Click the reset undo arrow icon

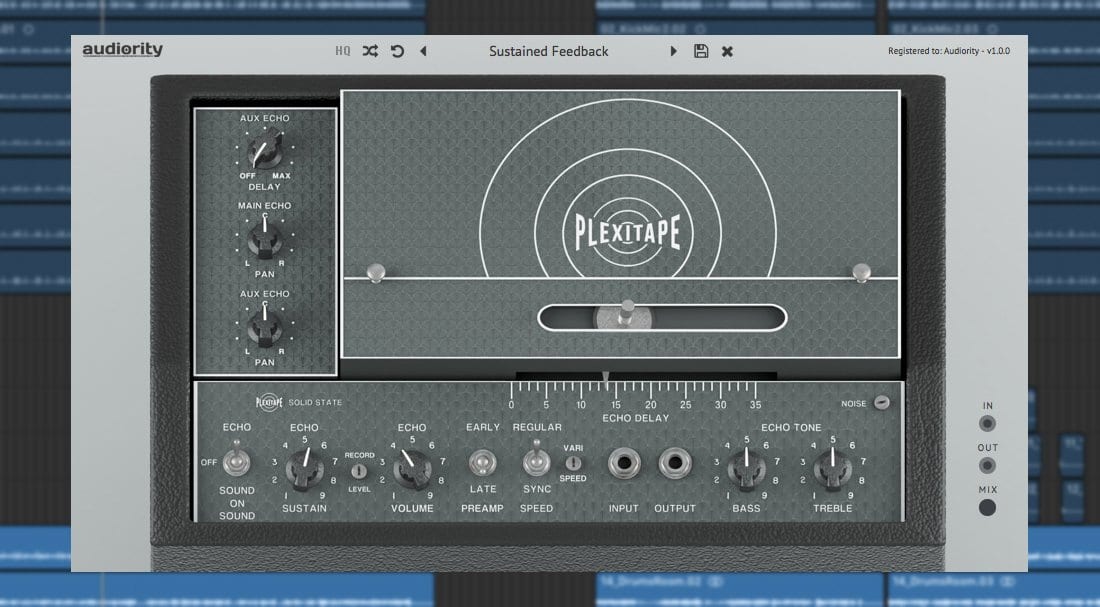pyautogui.click(x=397, y=51)
